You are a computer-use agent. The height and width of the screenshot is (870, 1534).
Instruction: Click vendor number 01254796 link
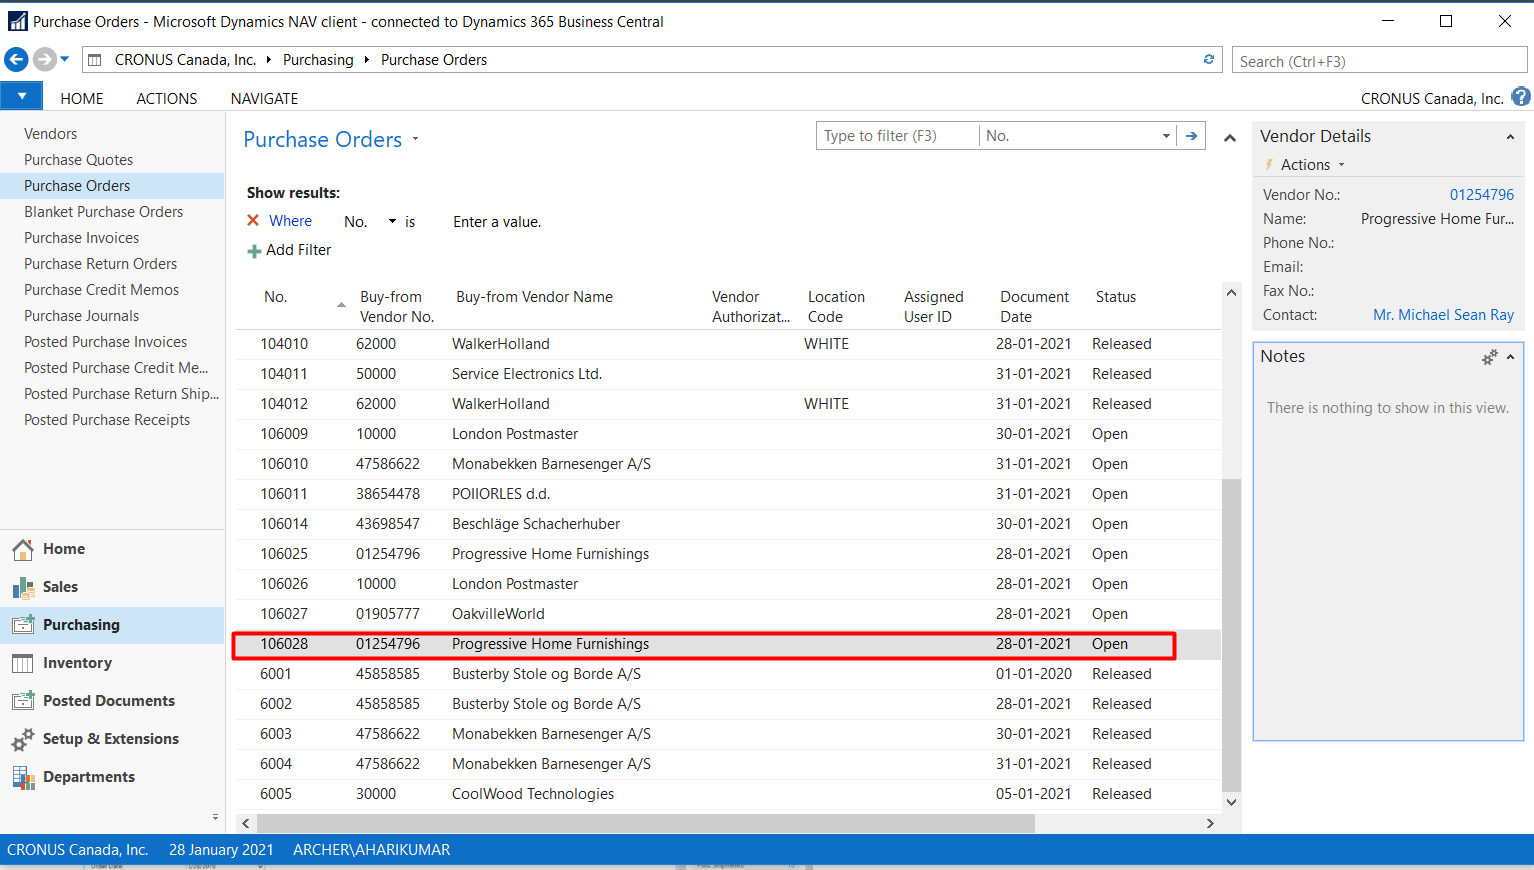click(1482, 195)
